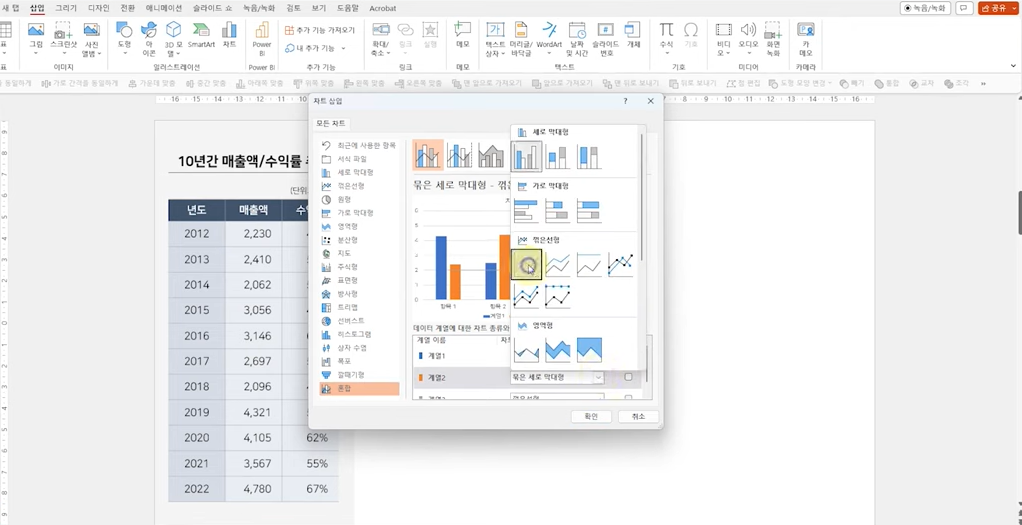The height and width of the screenshot is (525, 1022).
Task: Switch to the 애니메이션 Animations tab
Action: (164, 8)
